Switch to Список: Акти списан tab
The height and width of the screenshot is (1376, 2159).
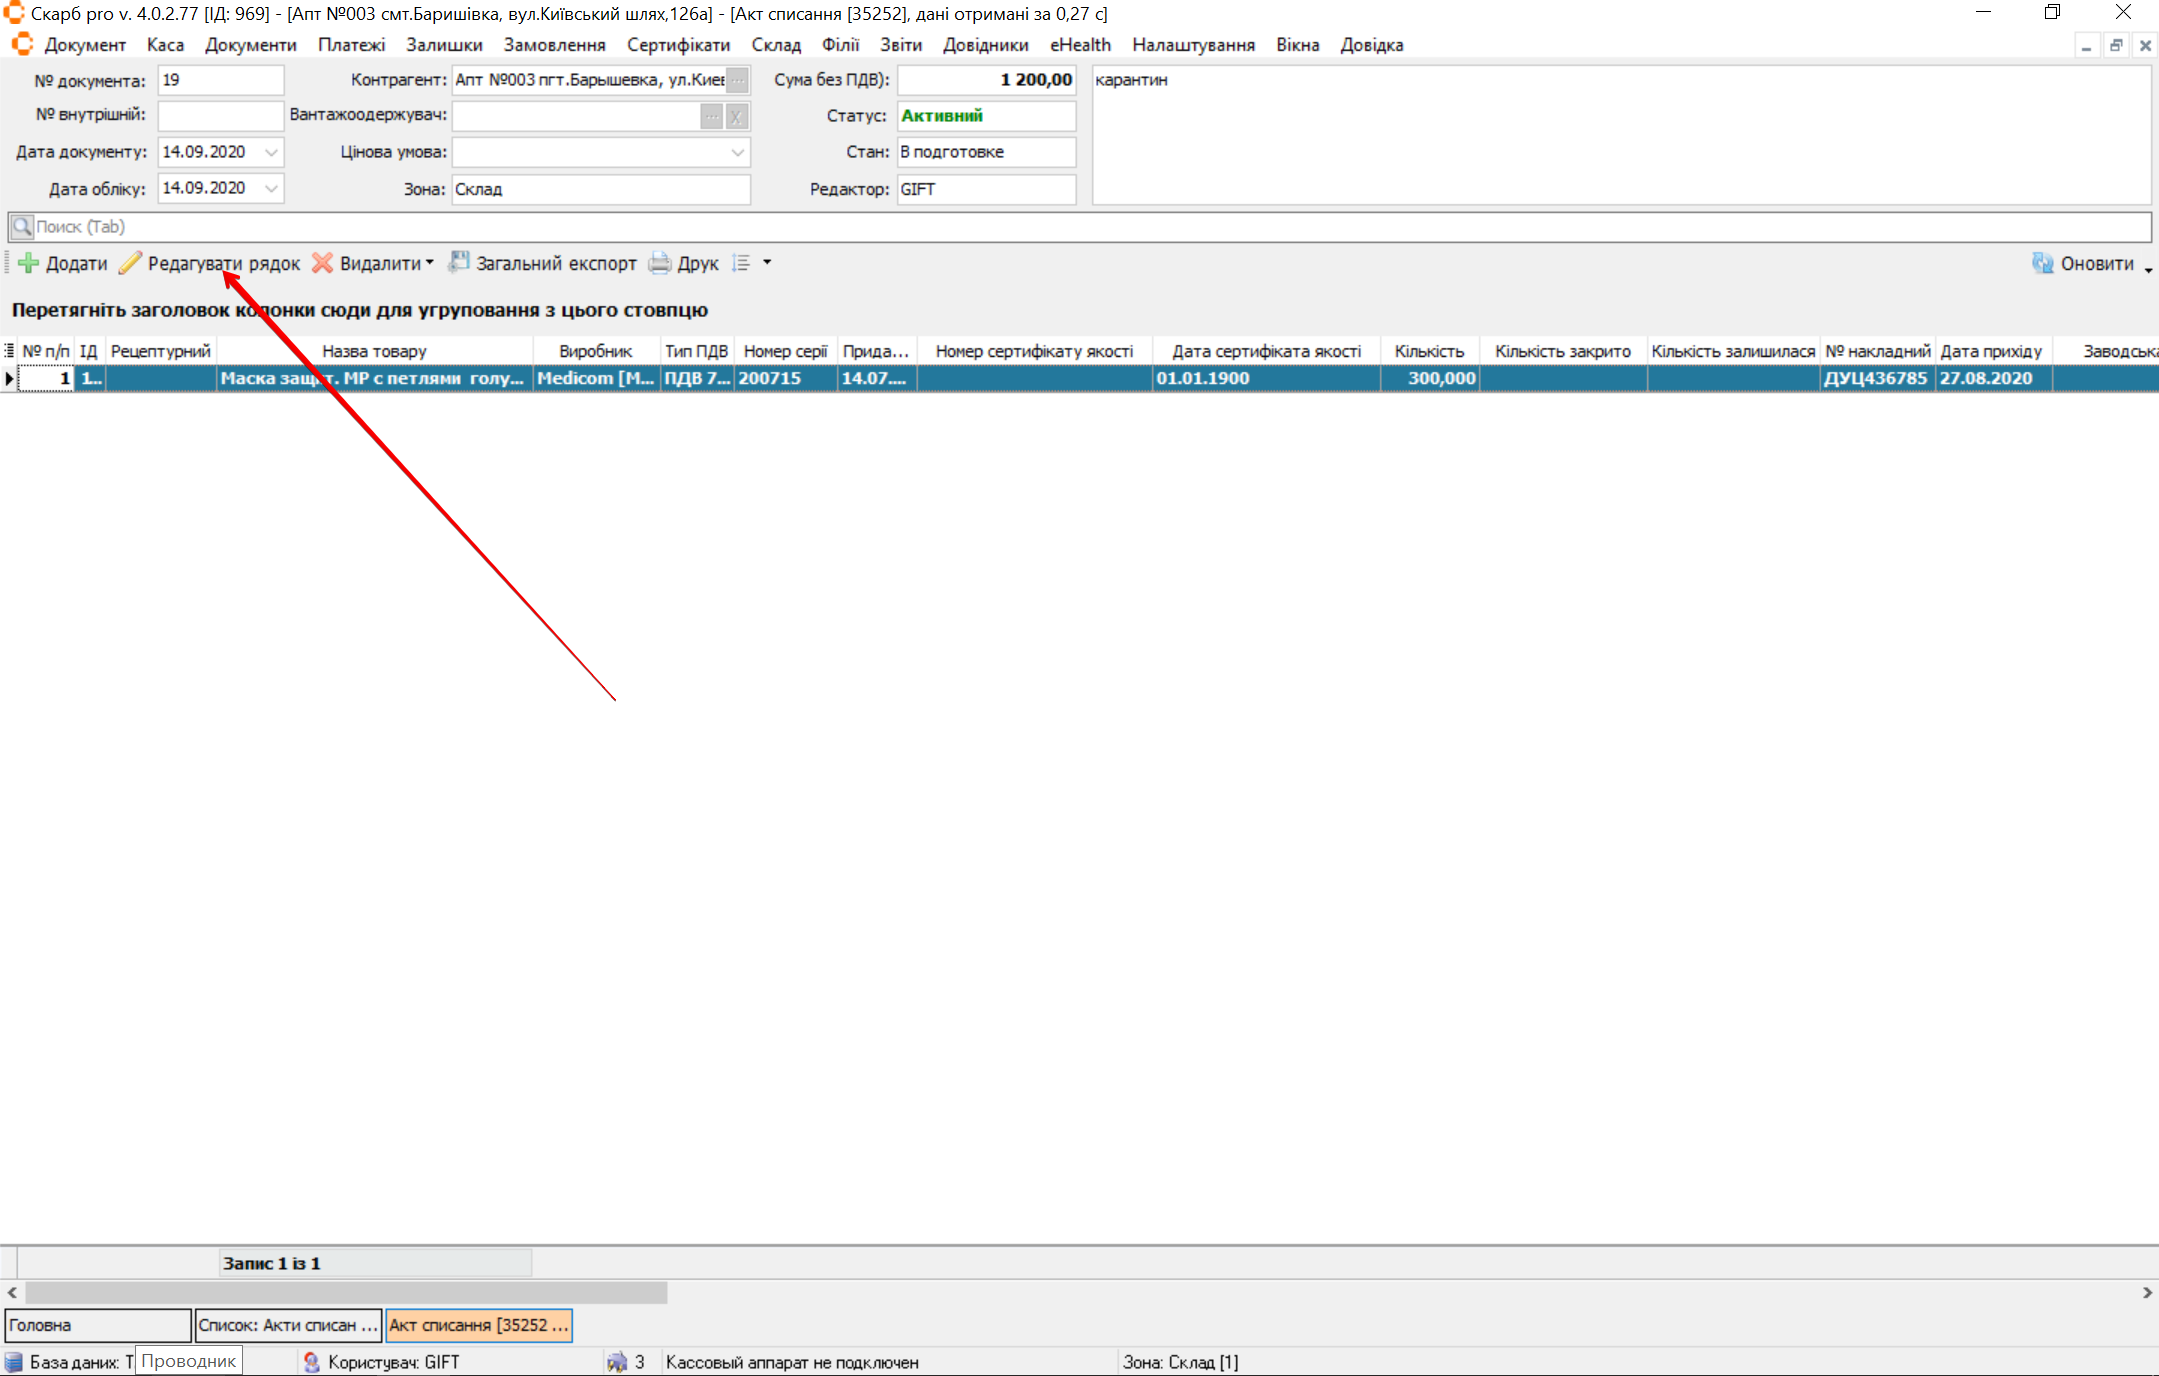[x=288, y=1325]
